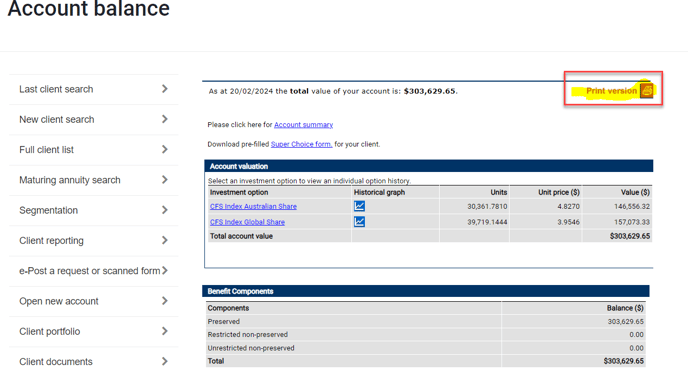Expand chevron next to Full client list
Image resolution: width=688 pixels, height=371 pixels.
[165, 149]
